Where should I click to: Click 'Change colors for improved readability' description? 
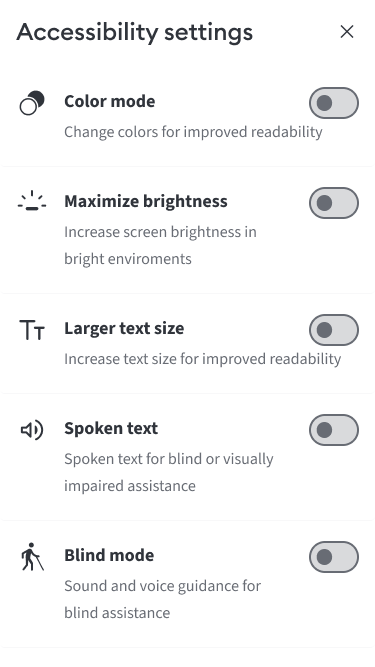[193, 132]
